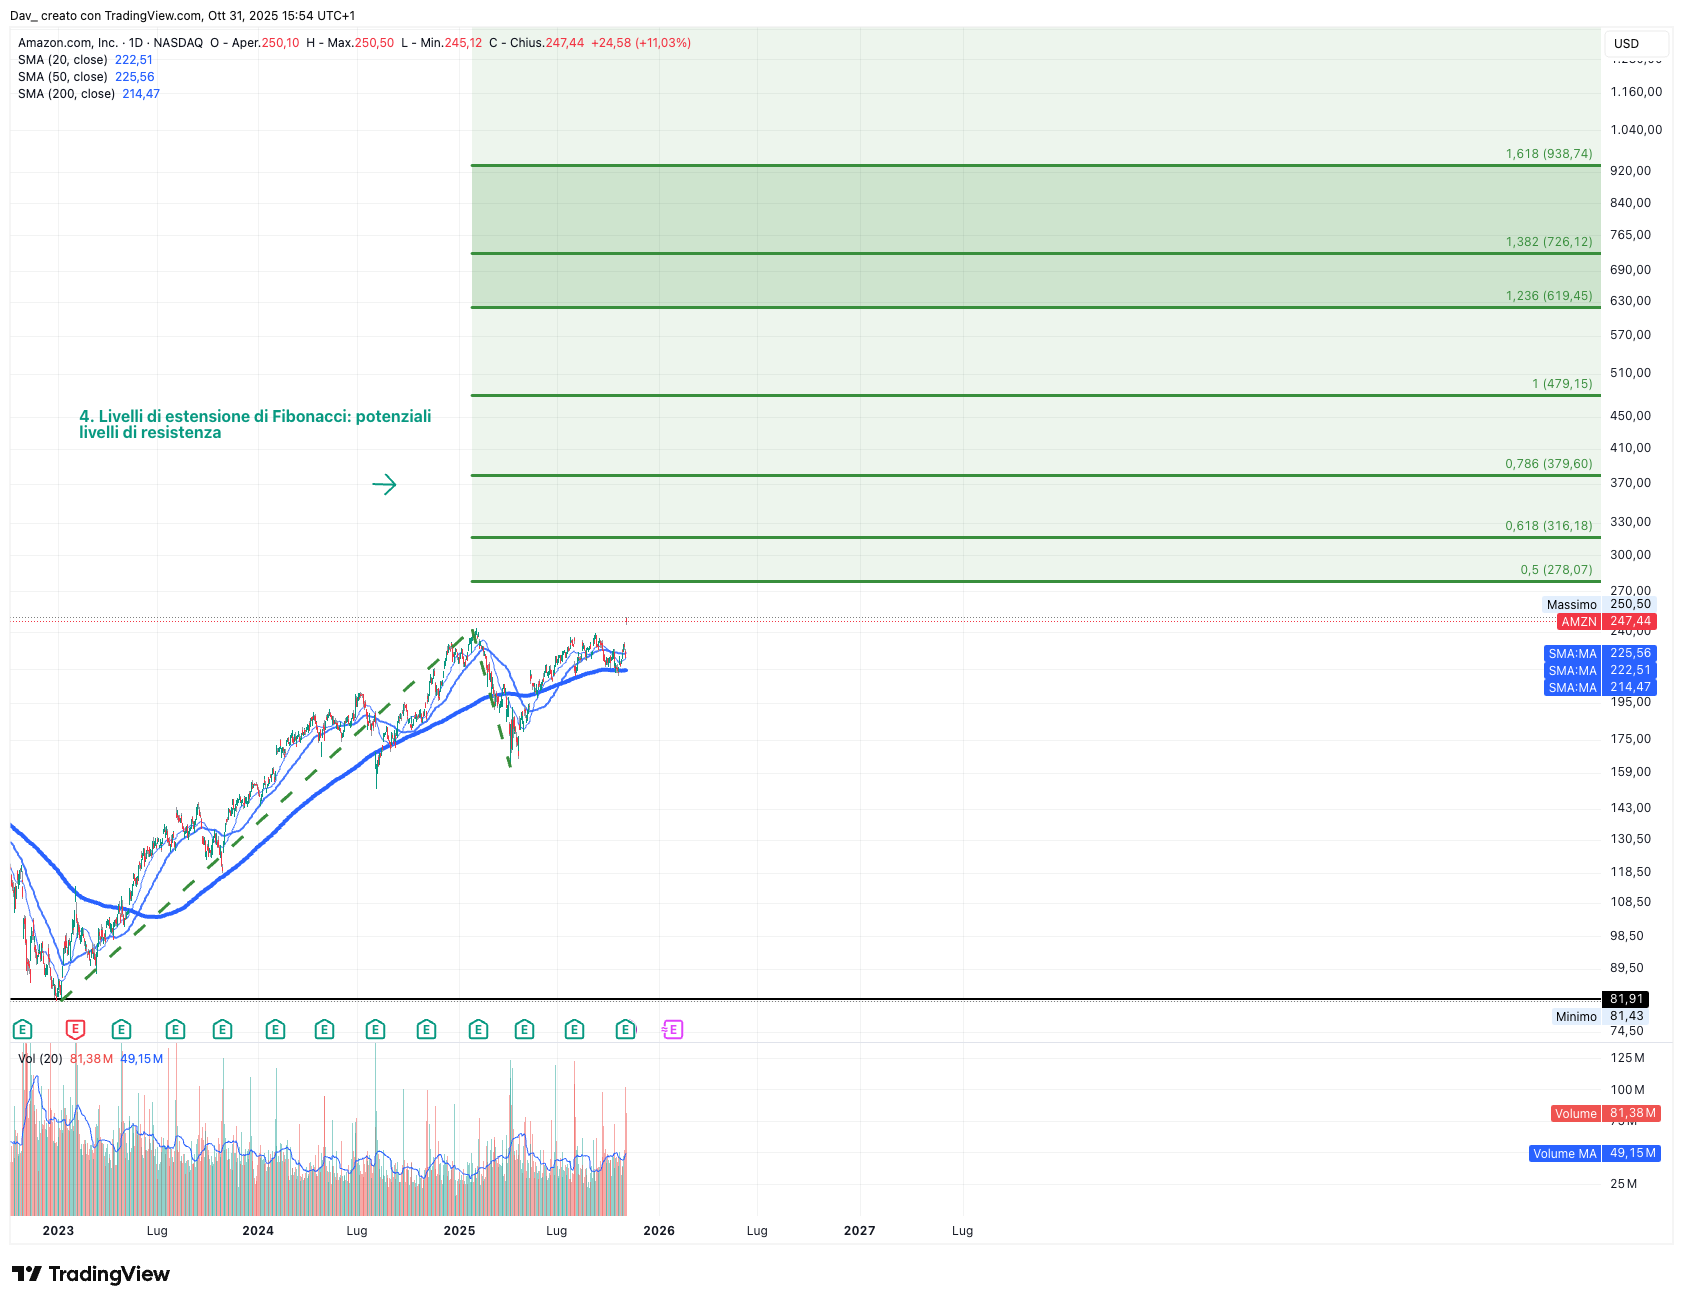The image size is (1683, 1304).
Task: Click the opening price value 250,10
Action: (x=280, y=43)
